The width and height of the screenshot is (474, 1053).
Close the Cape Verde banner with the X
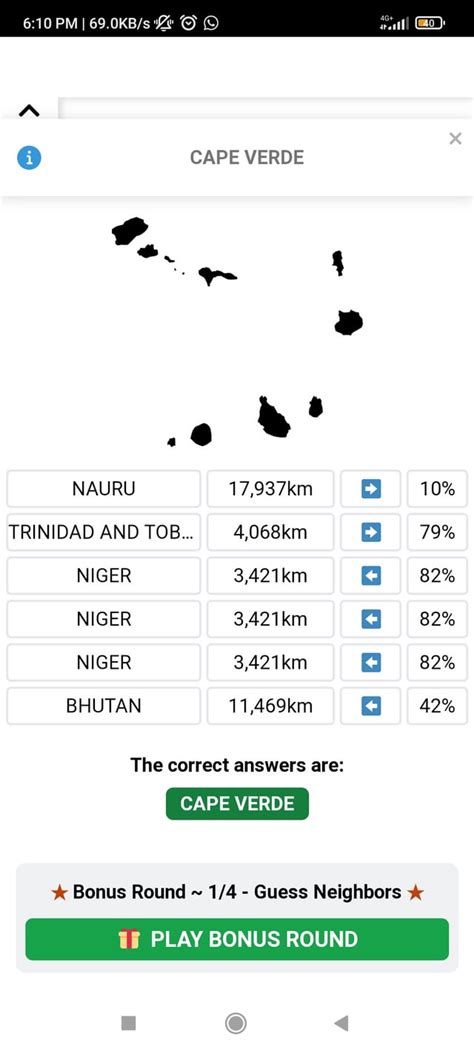click(455, 138)
